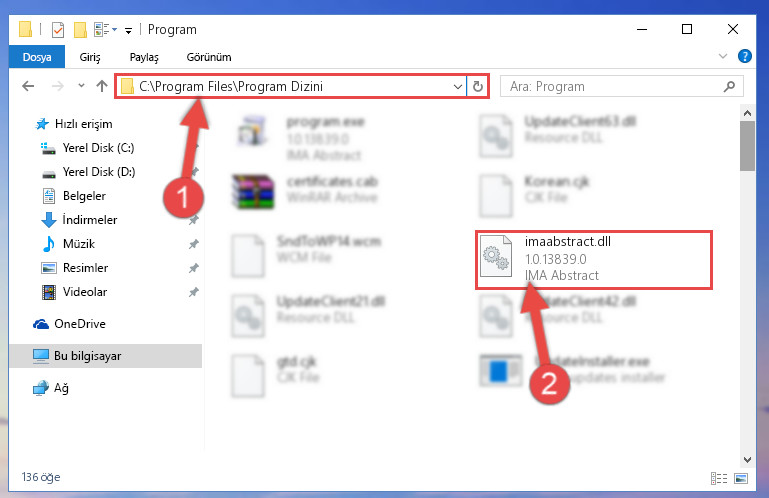
Task: Refresh the current folder view
Action: click(478, 87)
